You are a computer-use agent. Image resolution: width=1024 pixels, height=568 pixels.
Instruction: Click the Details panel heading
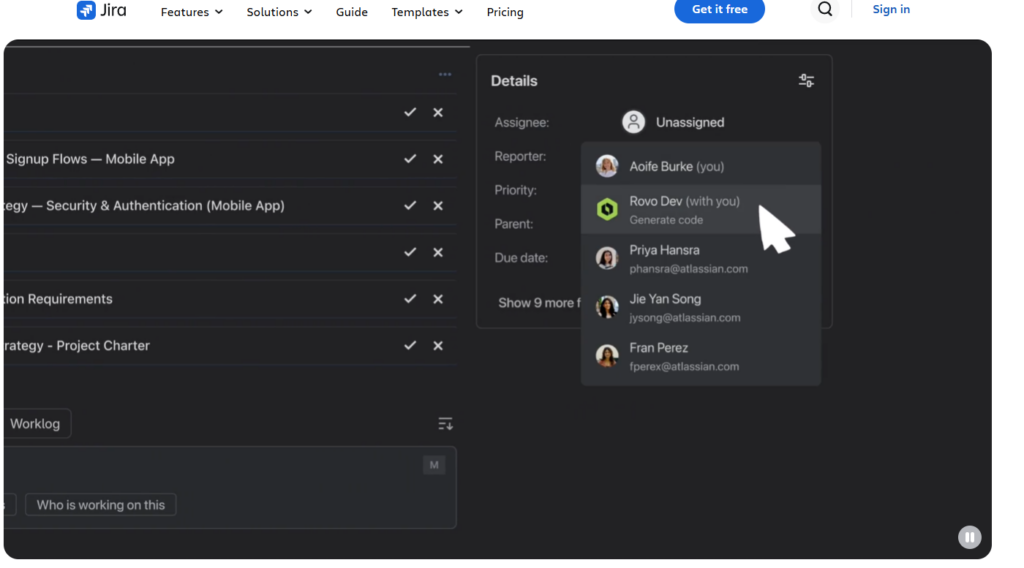click(514, 81)
